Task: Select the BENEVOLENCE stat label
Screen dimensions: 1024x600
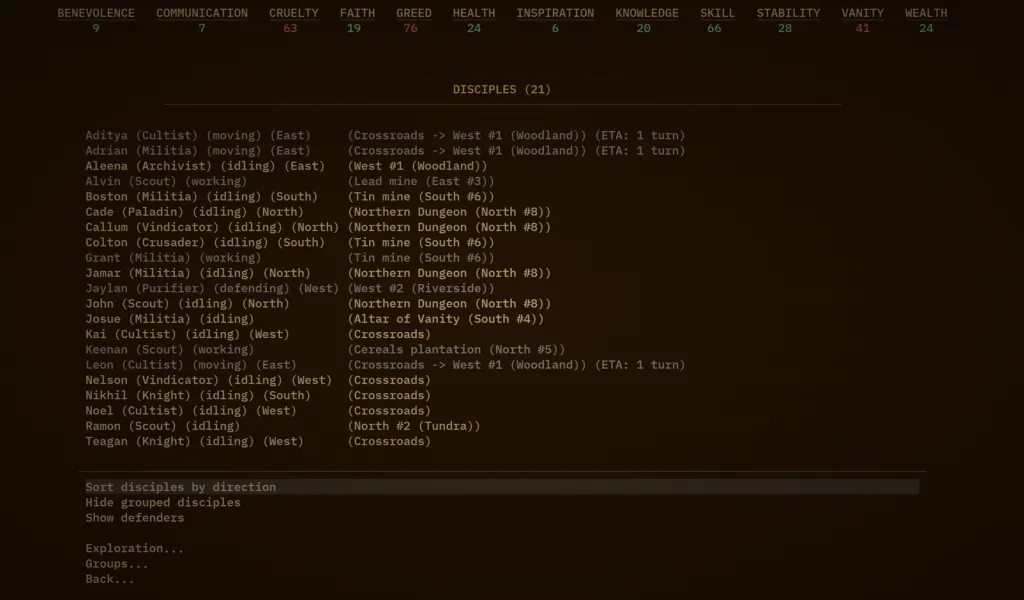Action: coord(96,13)
